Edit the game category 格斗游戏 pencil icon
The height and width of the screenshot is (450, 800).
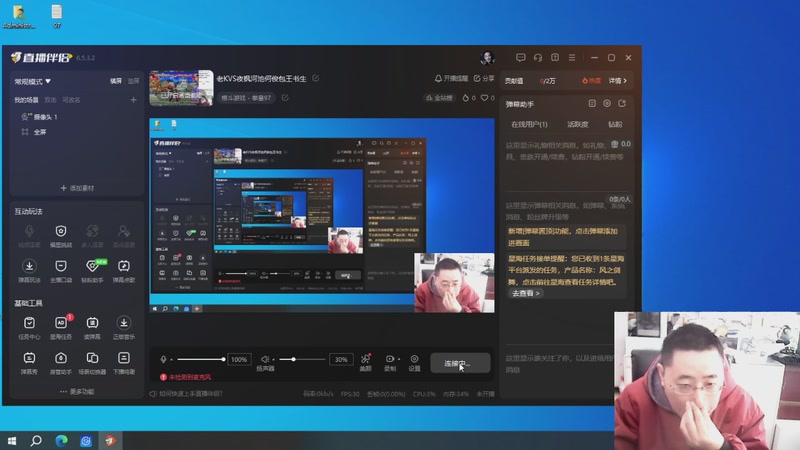[285, 97]
